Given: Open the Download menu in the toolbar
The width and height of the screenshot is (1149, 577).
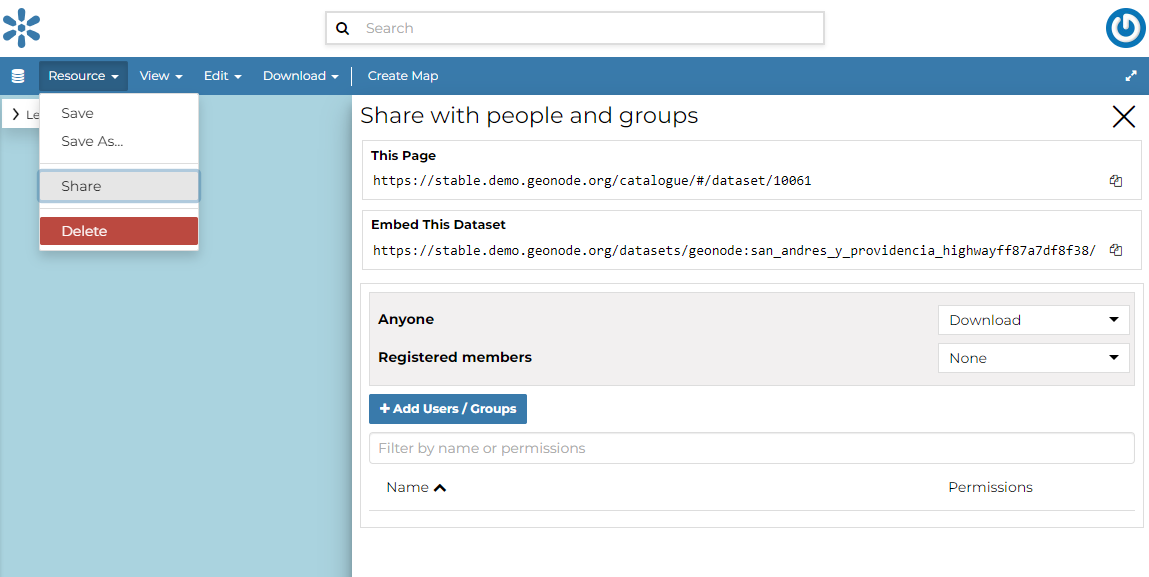Looking at the screenshot, I should point(300,75).
